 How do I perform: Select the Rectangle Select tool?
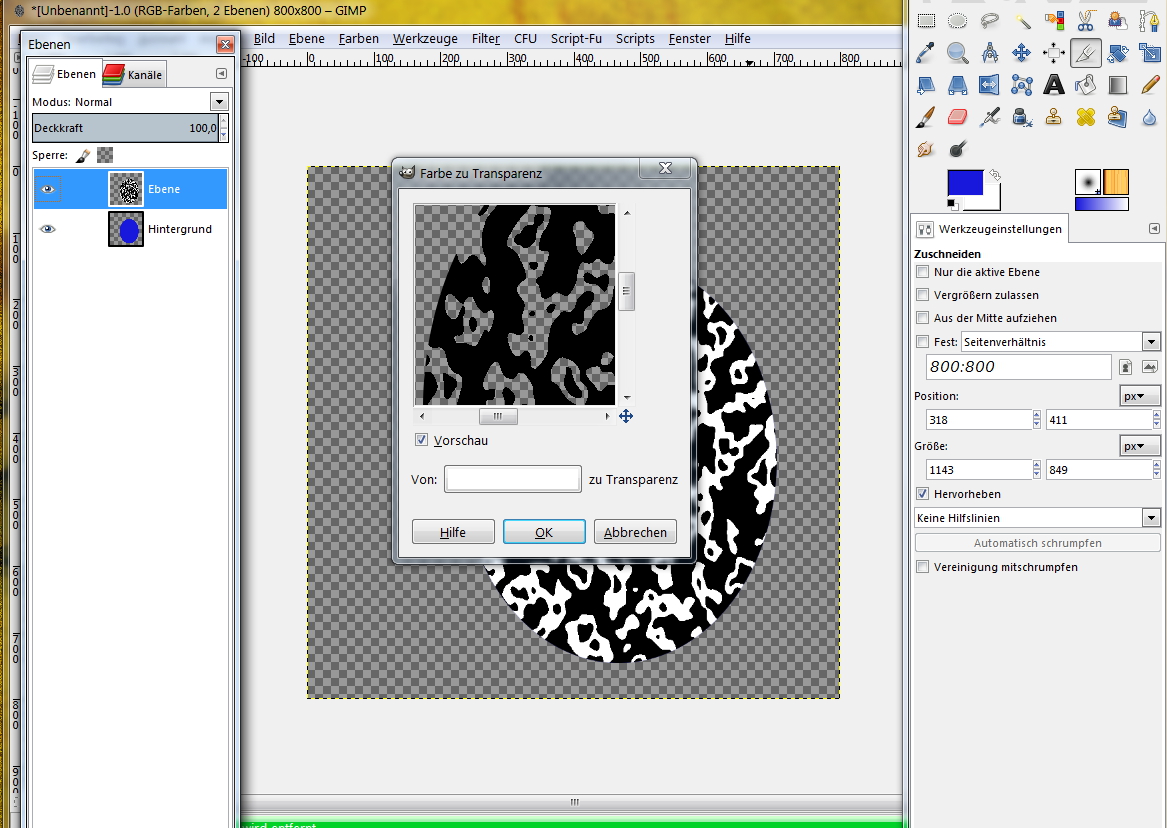tap(926, 21)
